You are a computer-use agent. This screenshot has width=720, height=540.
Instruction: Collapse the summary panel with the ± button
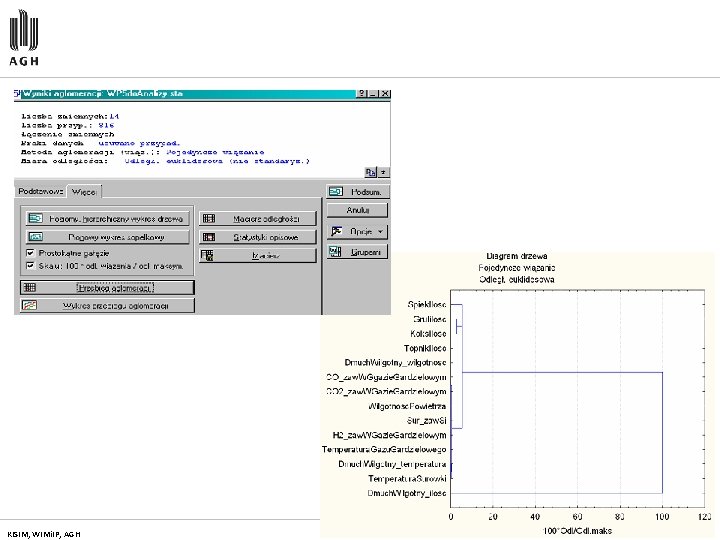point(383,172)
